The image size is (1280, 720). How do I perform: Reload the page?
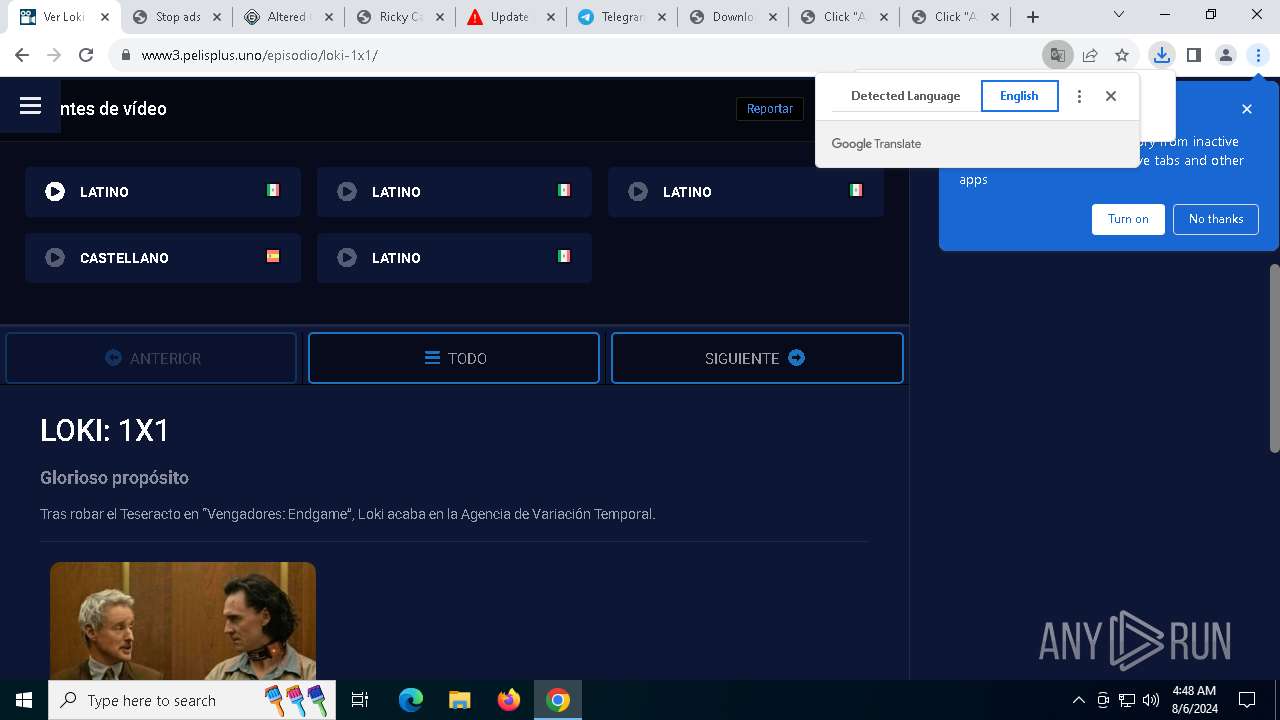86,55
